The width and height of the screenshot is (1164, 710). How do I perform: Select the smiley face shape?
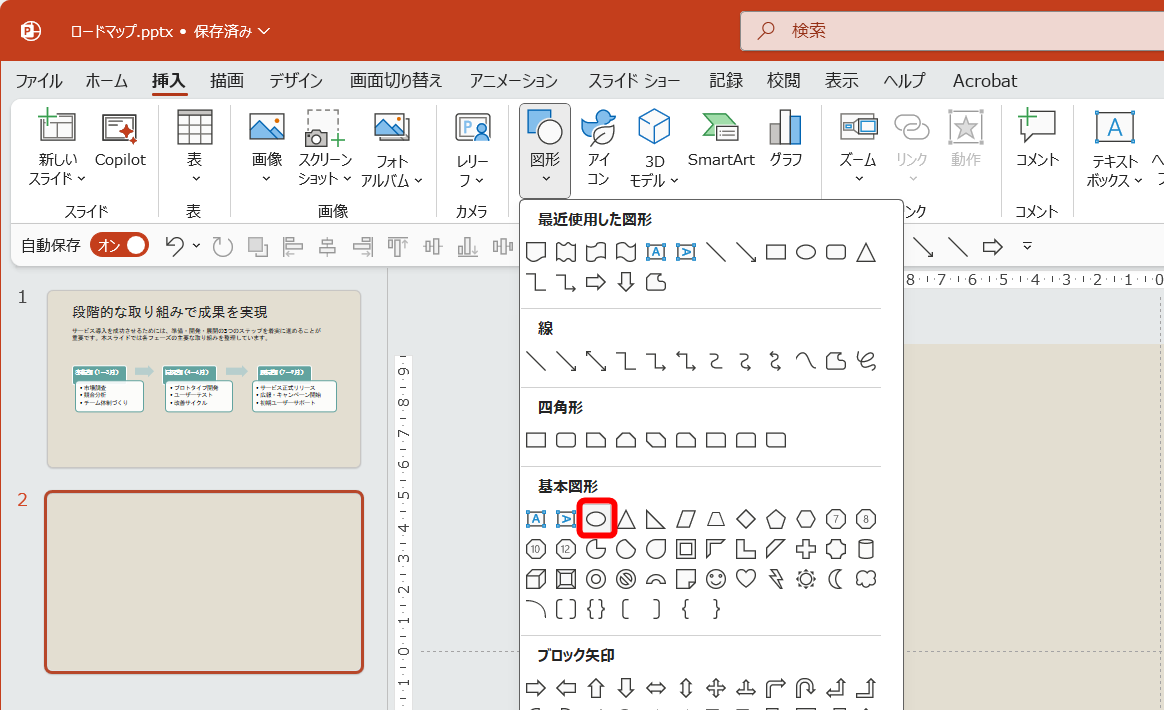coord(715,578)
